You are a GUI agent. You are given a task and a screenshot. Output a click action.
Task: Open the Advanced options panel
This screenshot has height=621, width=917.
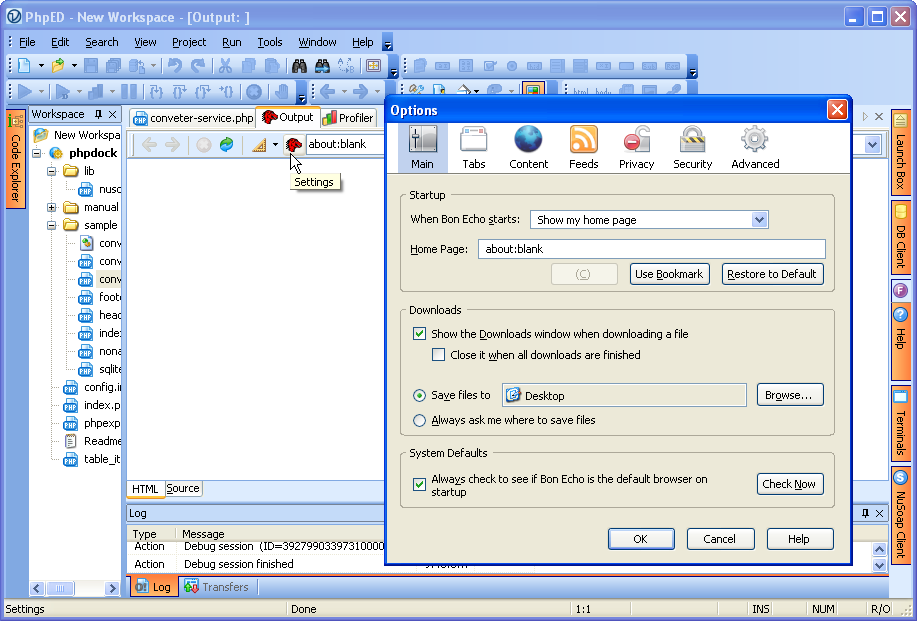coord(755,148)
